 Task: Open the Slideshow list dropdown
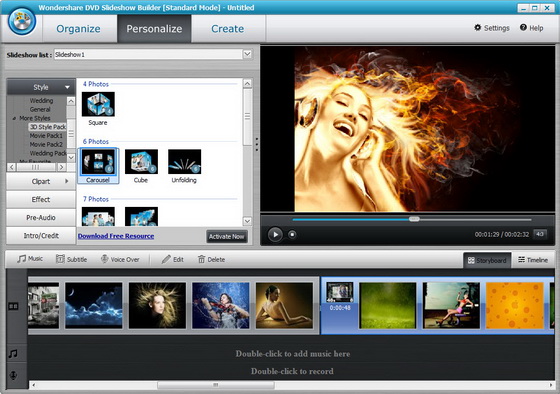click(x=248, y=54)
